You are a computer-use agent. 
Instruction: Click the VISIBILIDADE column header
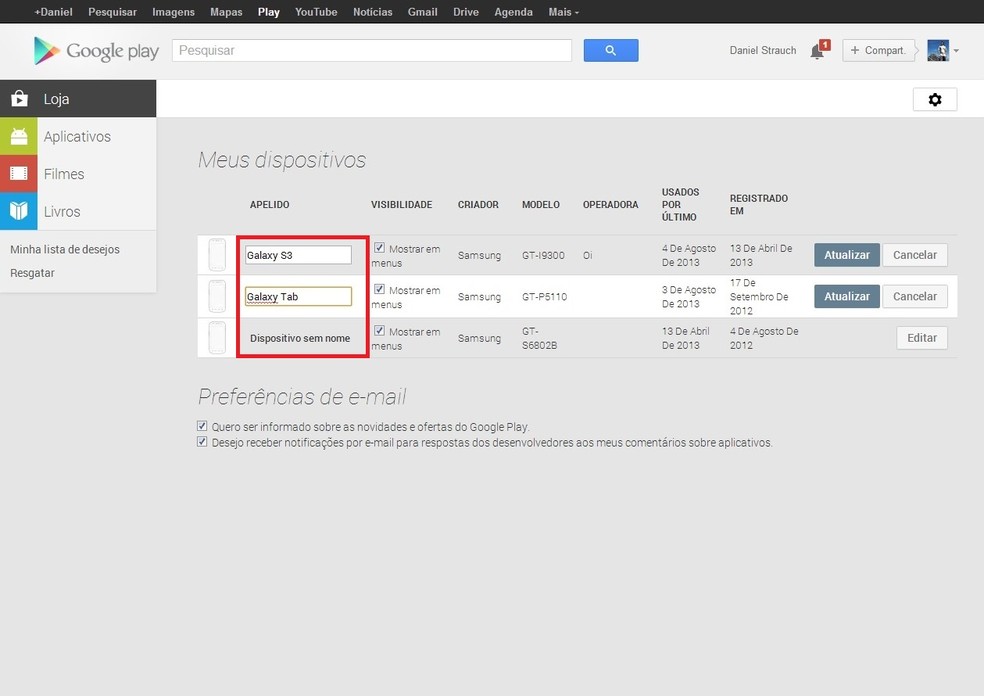coord(402,205)
